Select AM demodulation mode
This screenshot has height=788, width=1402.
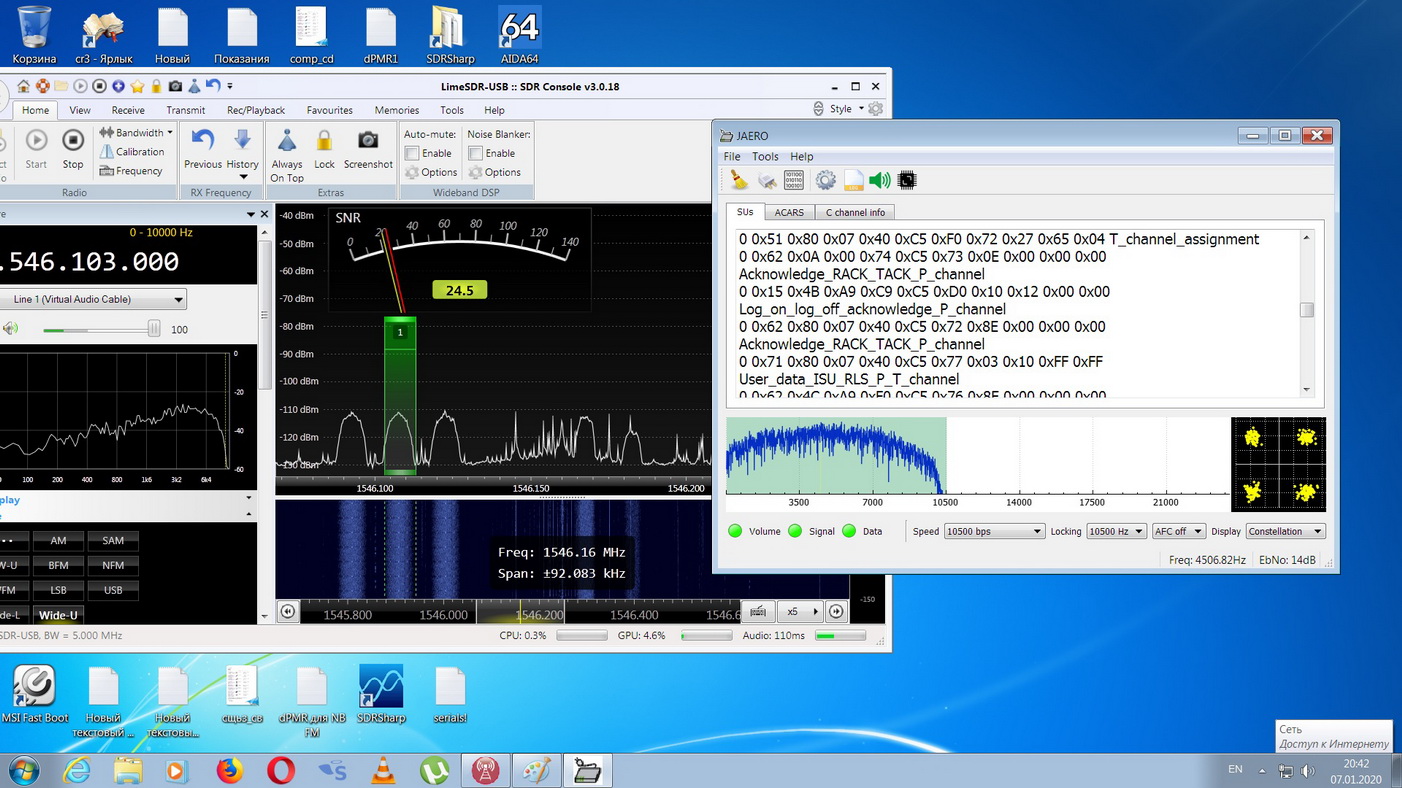tap(58, 540)
